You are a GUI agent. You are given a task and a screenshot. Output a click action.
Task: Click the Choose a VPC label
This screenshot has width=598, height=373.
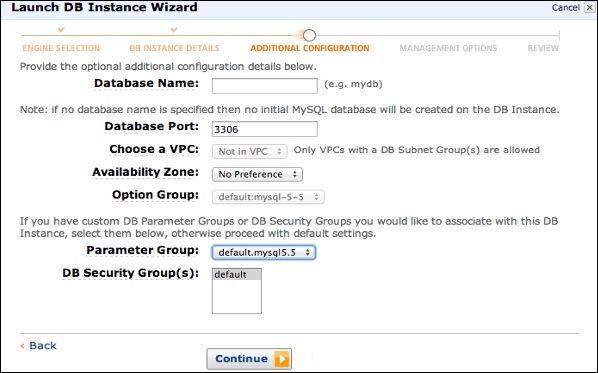154,150
